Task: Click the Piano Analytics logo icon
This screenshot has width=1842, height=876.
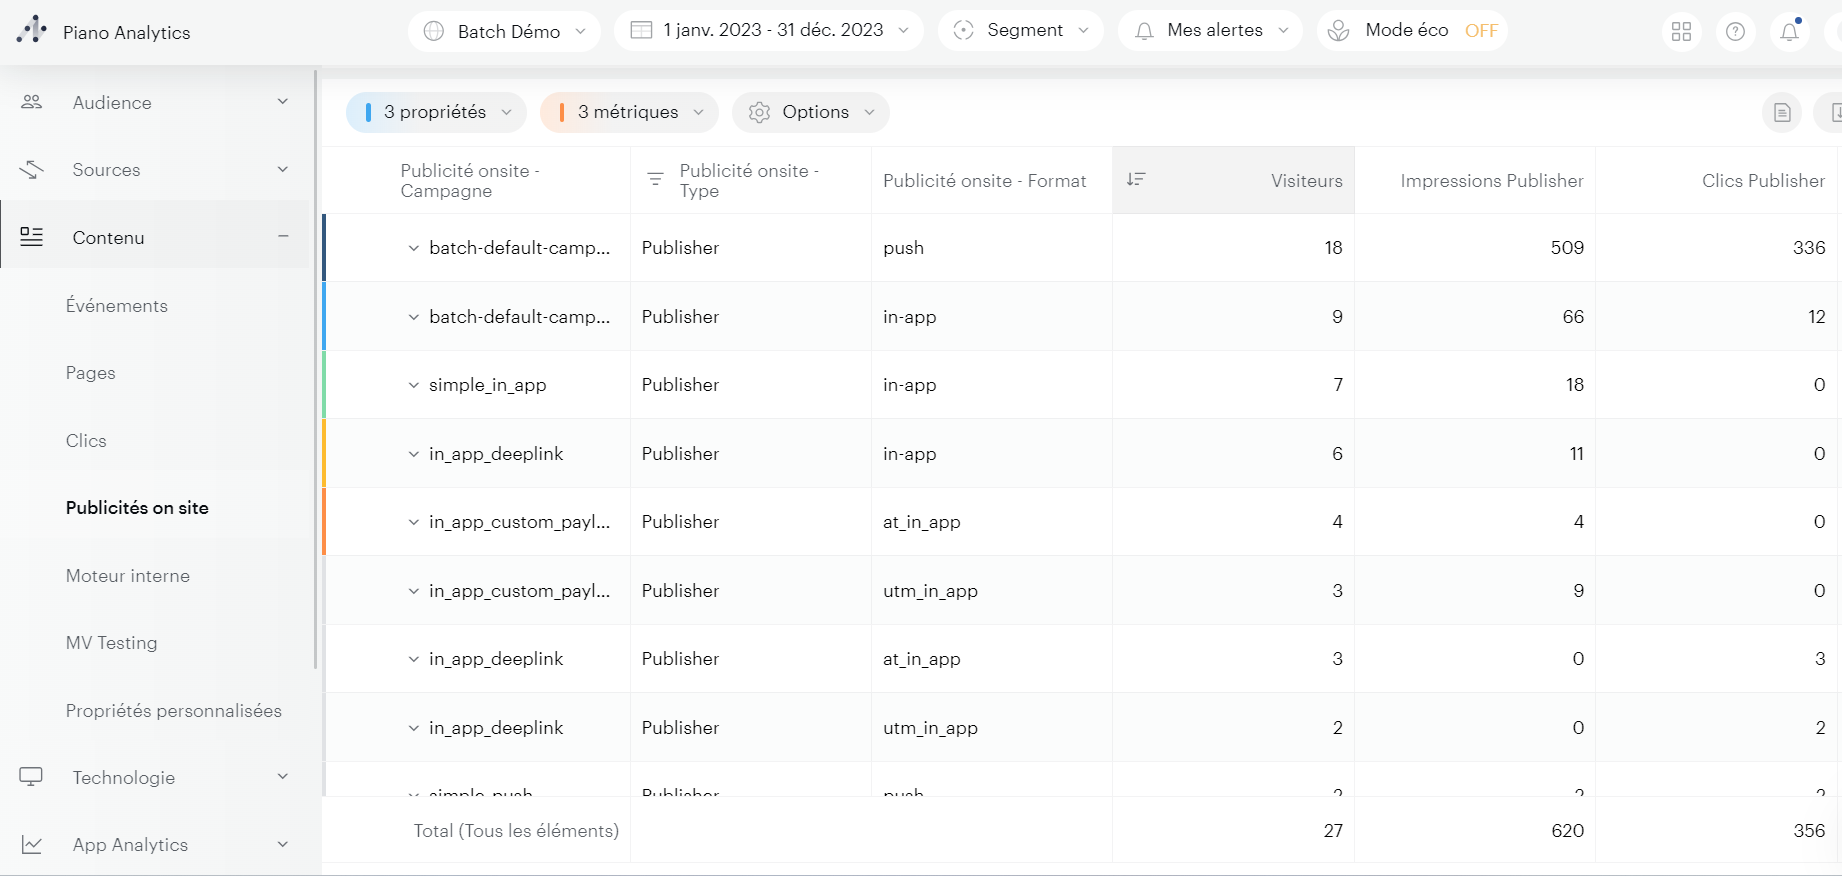Action: (x=32, y=30)
